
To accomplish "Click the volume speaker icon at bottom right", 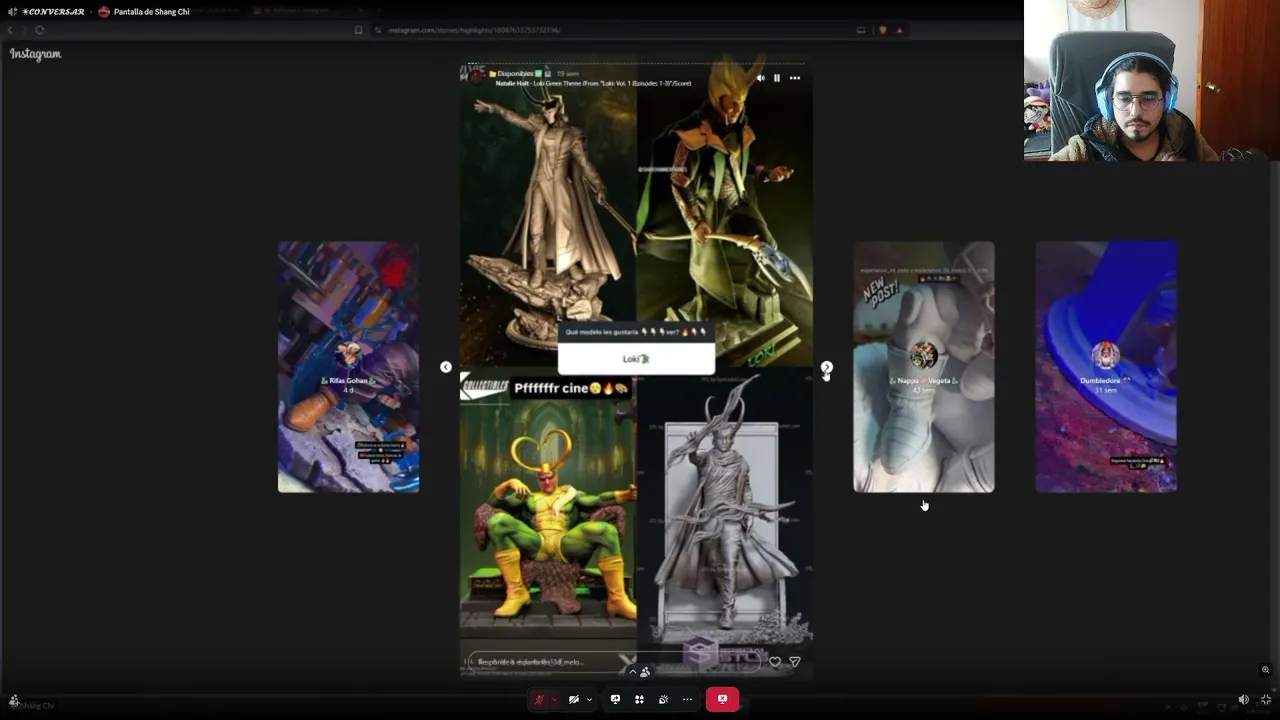I will [x=1244, y=700].
